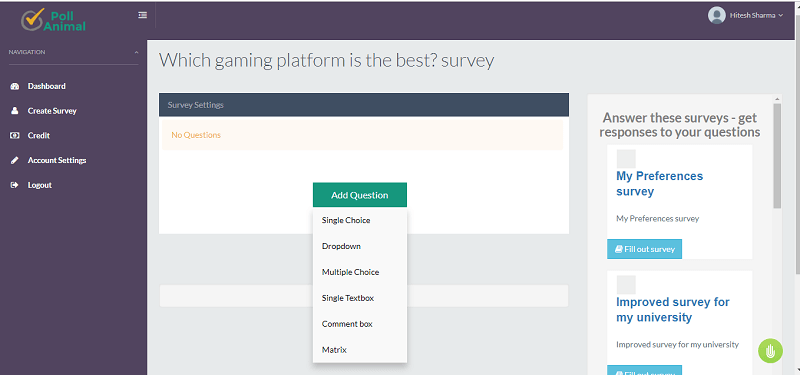This screenshot has height=375, width=800.
Task: Click the Survey Settings panel header
Action: tap(364, 105)
